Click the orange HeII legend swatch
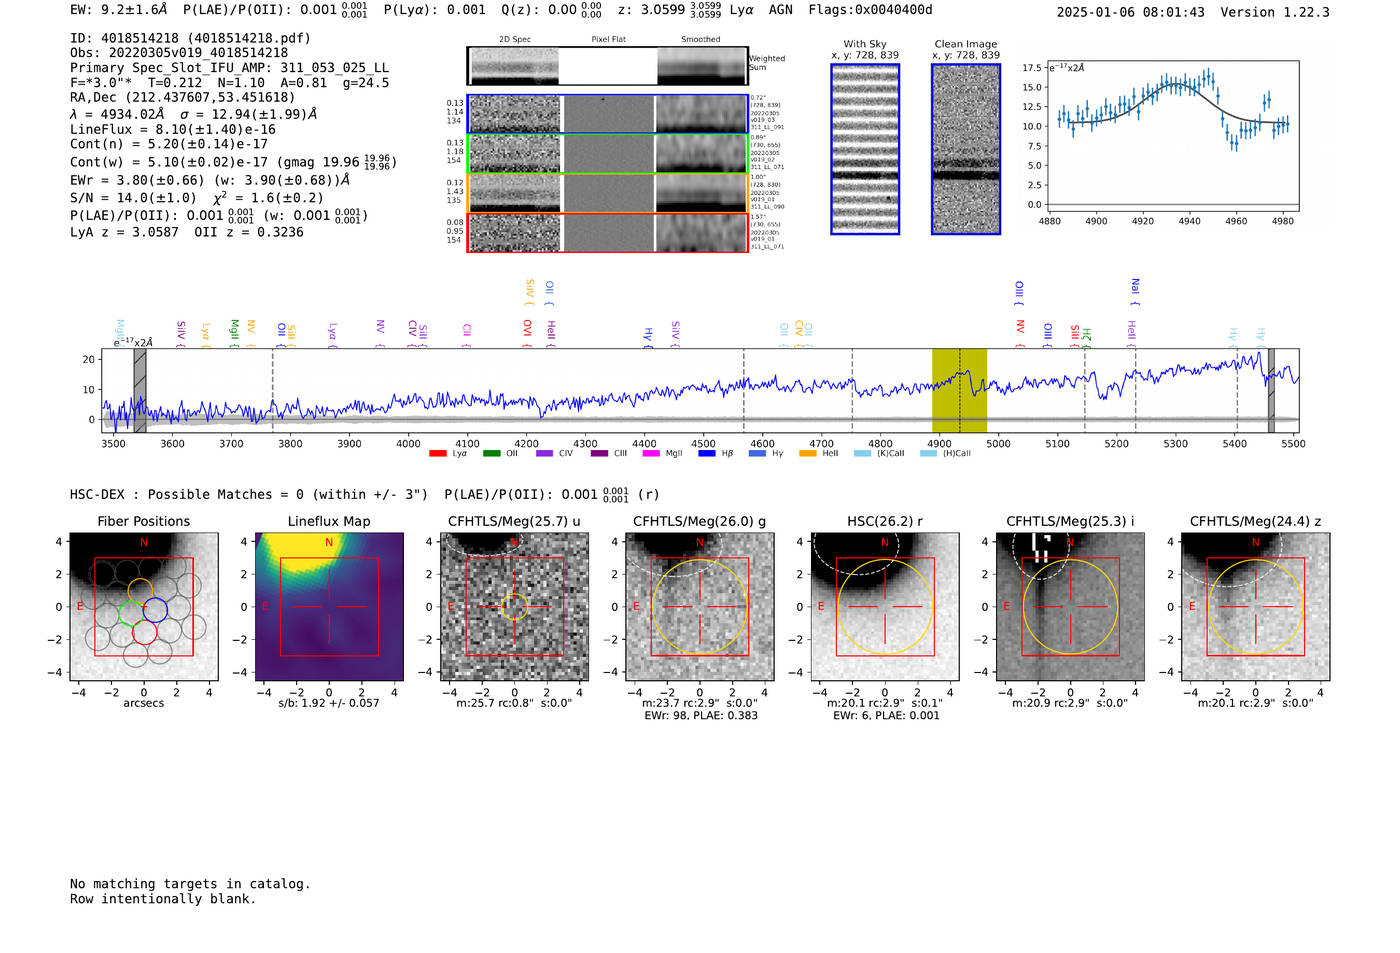Image resolution: width=1400 pixels, height=953 pixels. pyautogui.click(x=808, y=453)
